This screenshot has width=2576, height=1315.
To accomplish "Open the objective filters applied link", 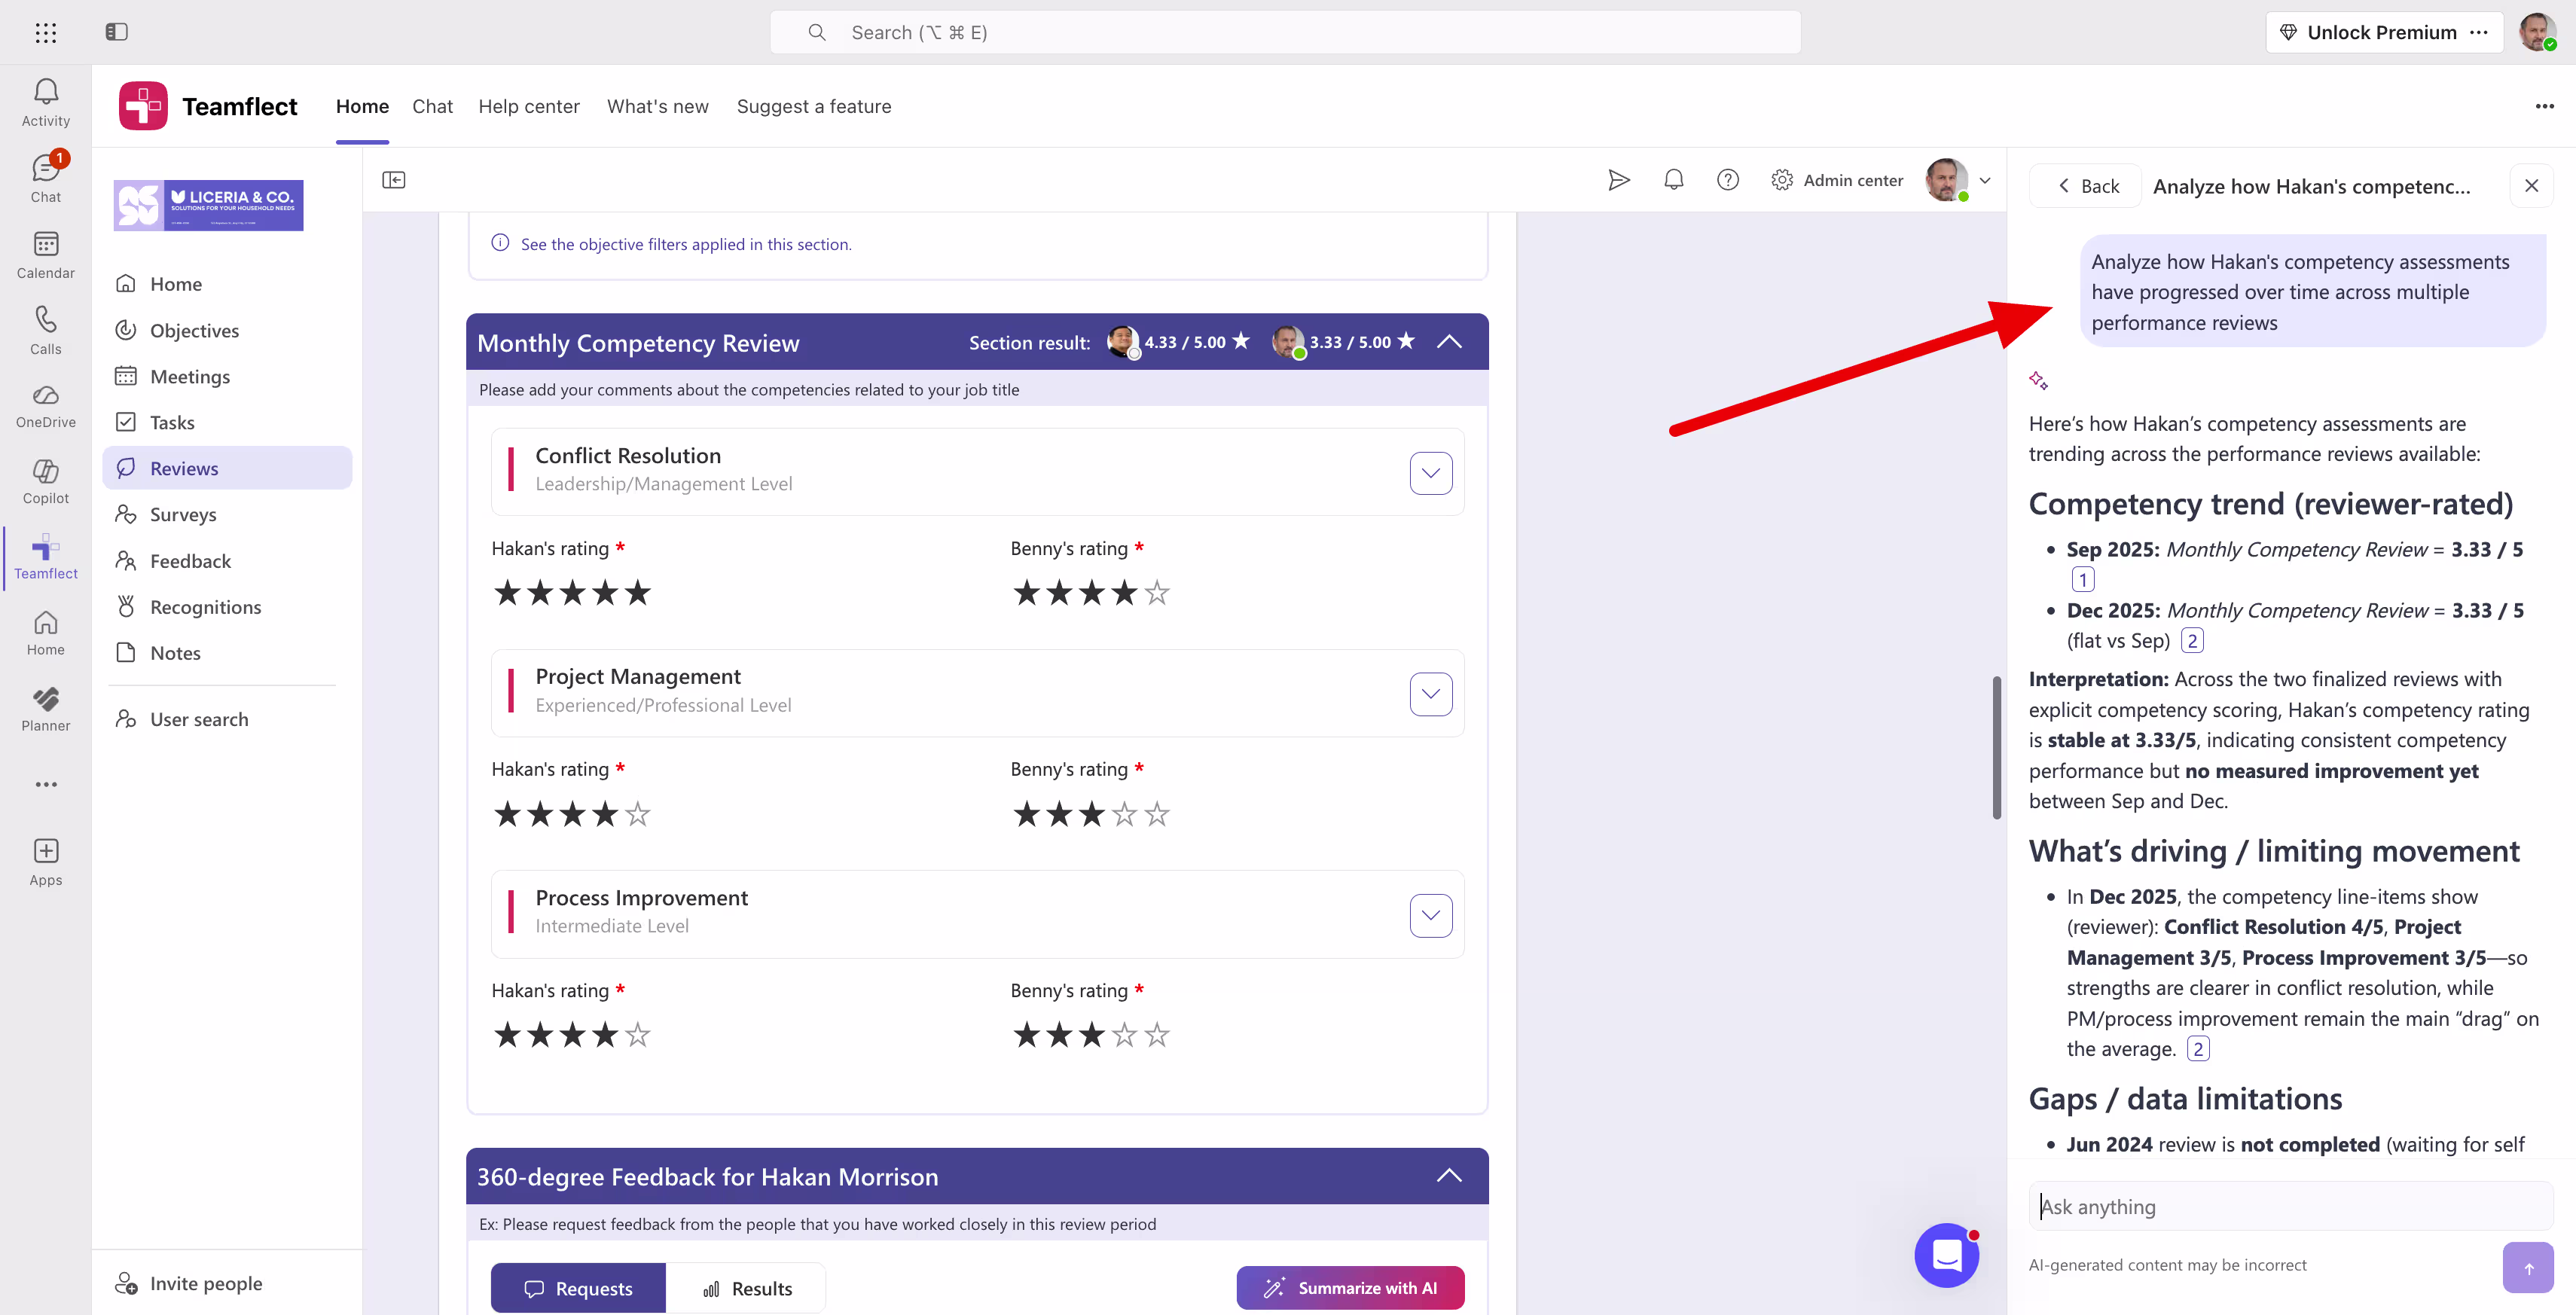I will click(x=686, y=244).
